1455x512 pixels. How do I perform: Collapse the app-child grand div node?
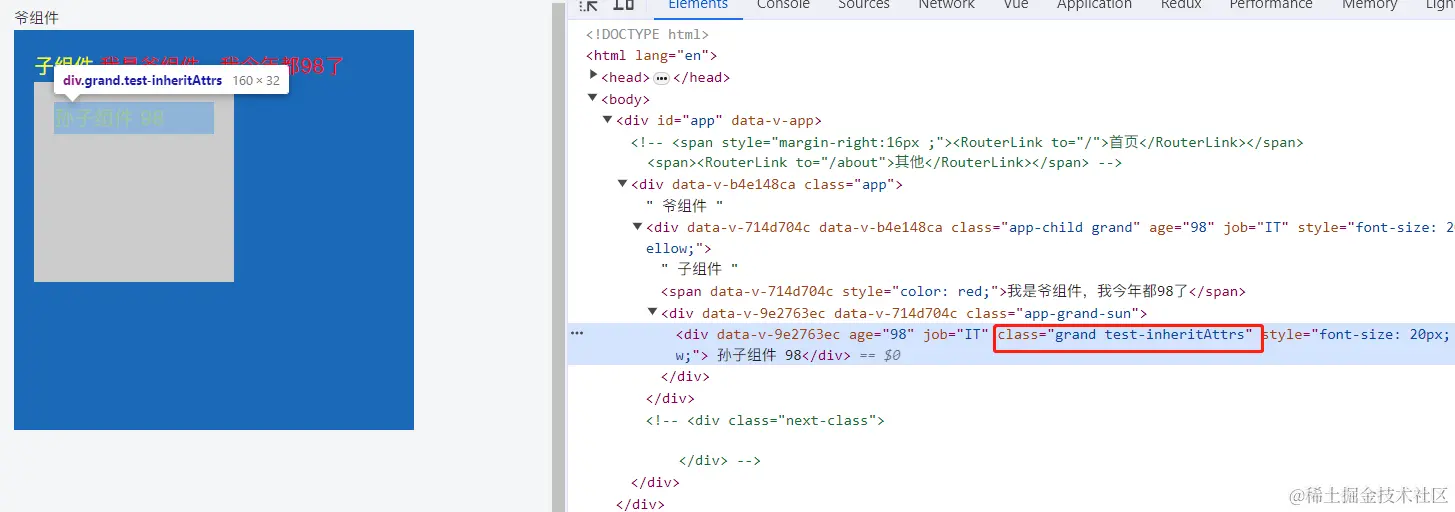[x=638, y=227]
